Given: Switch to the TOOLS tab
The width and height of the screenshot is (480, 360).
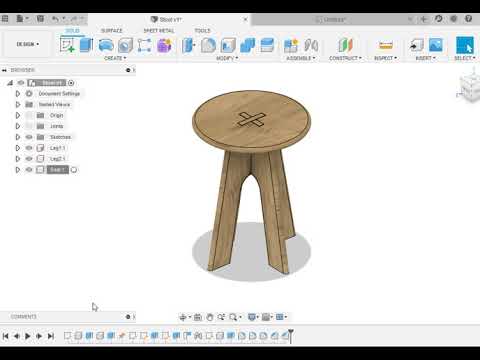Looking at the screenshot, I should (202, 30).
